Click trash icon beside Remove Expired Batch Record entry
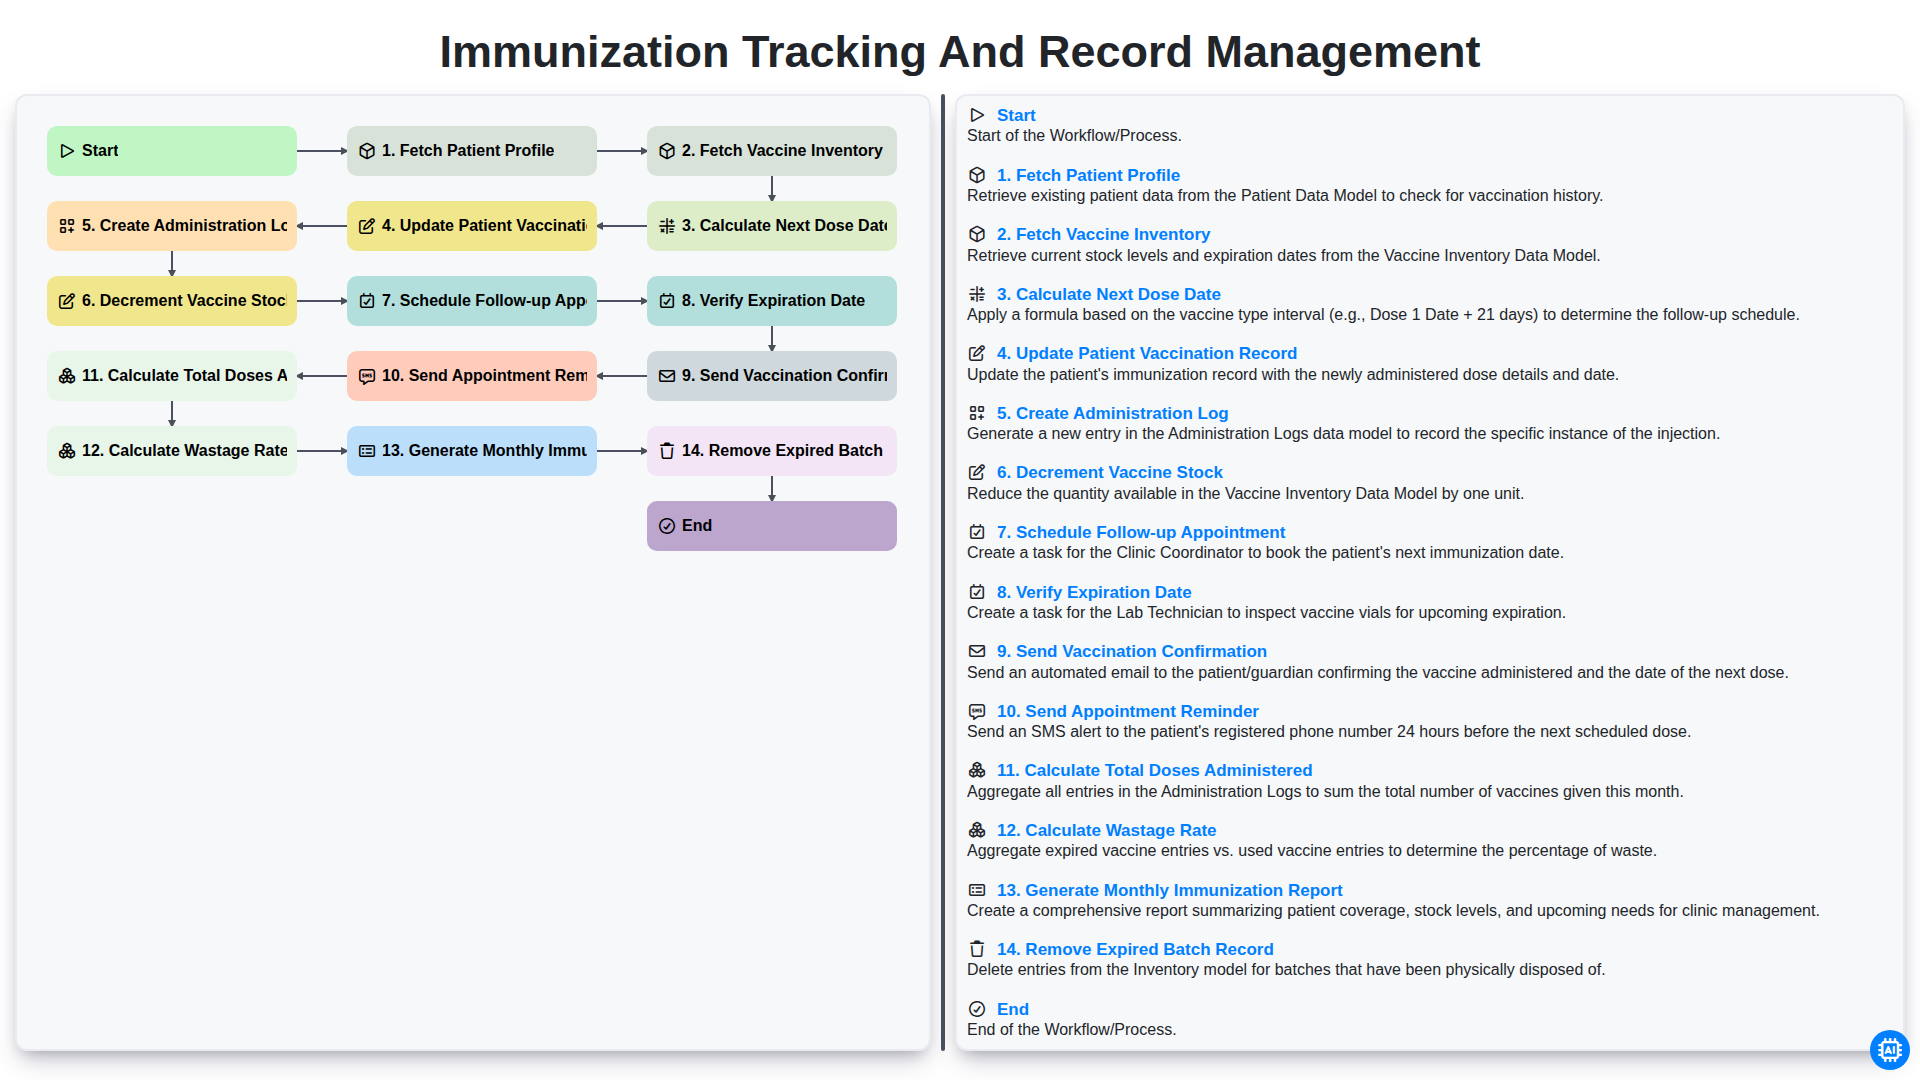The height and width of the screenshot is (1080, 1920). tap(977, 949)
